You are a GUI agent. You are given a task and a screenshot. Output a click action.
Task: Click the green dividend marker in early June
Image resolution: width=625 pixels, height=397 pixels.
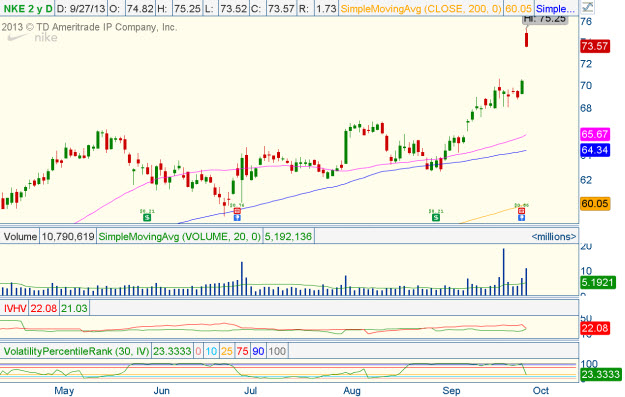tap(147, 217)
